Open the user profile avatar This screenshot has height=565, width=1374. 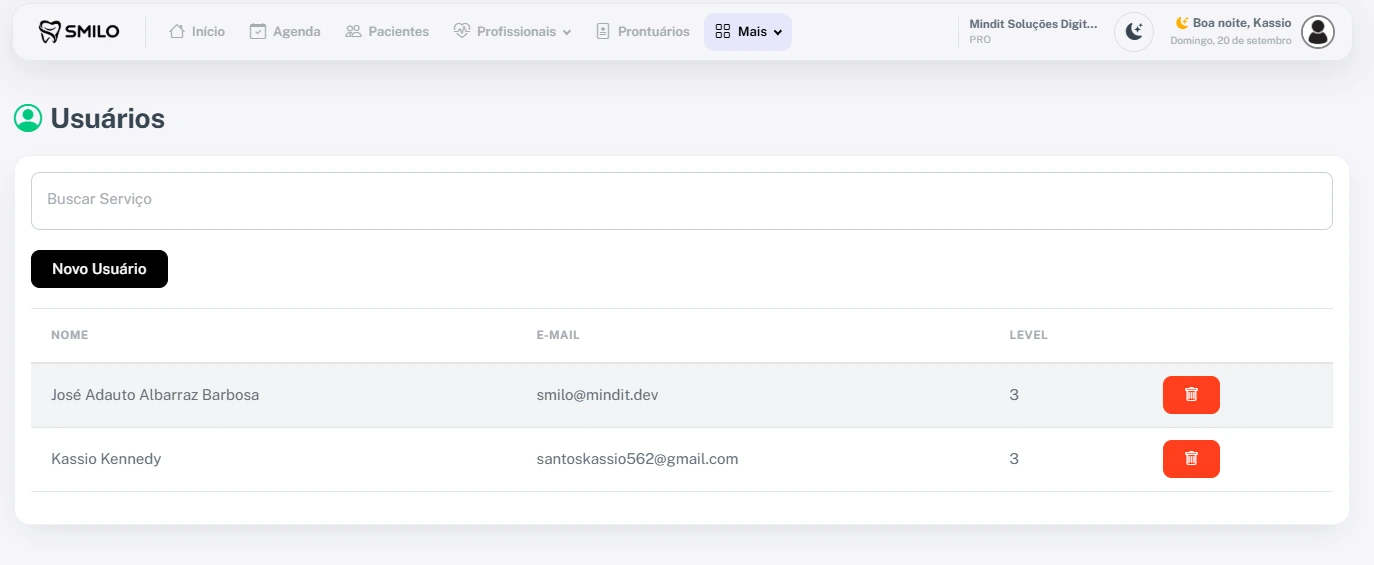pyautogui.click(x=1318, y=32)
